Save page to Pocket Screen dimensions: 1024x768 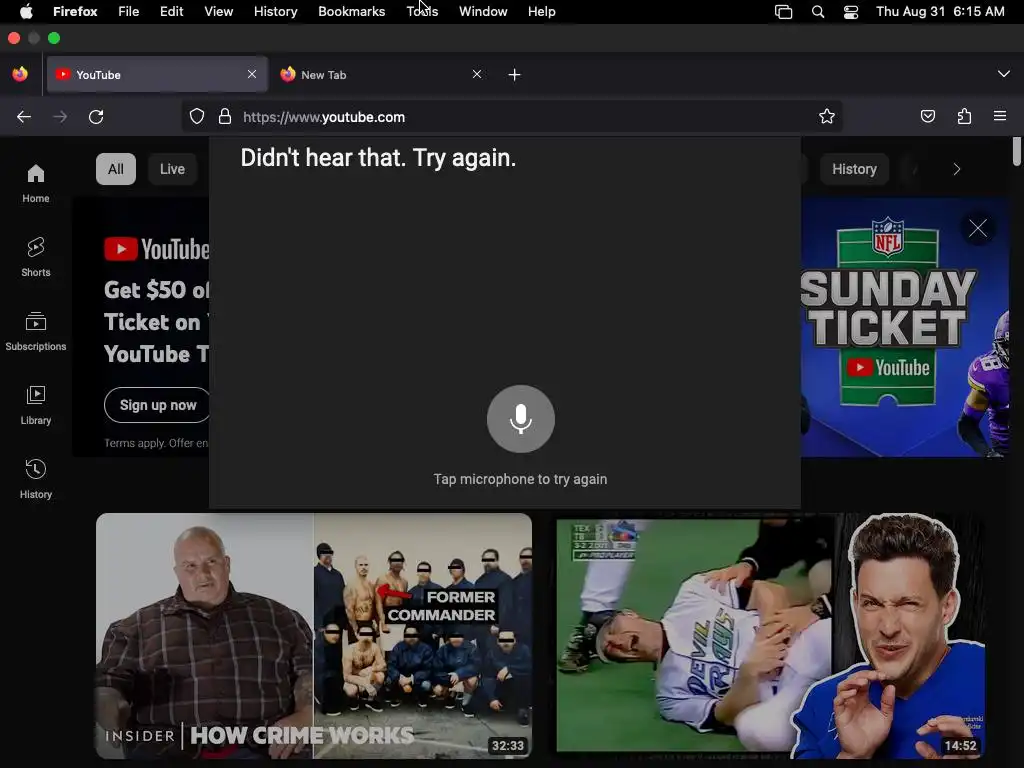click(927, 116)
